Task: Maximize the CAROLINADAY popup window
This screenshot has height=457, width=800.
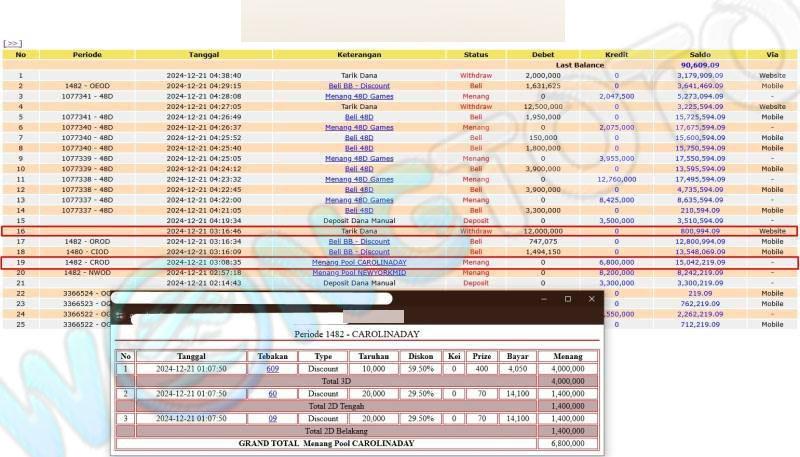Action: 568,299
